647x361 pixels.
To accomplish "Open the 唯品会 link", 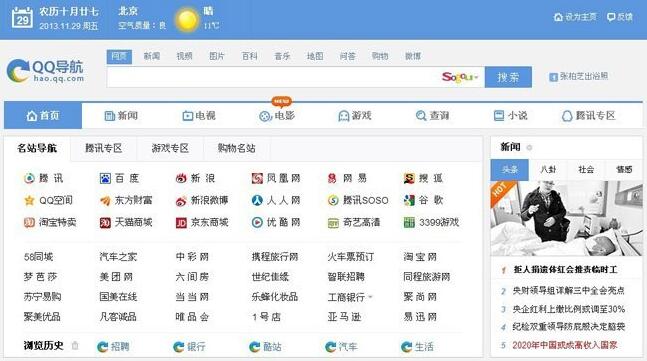I will tap(192, 317).
